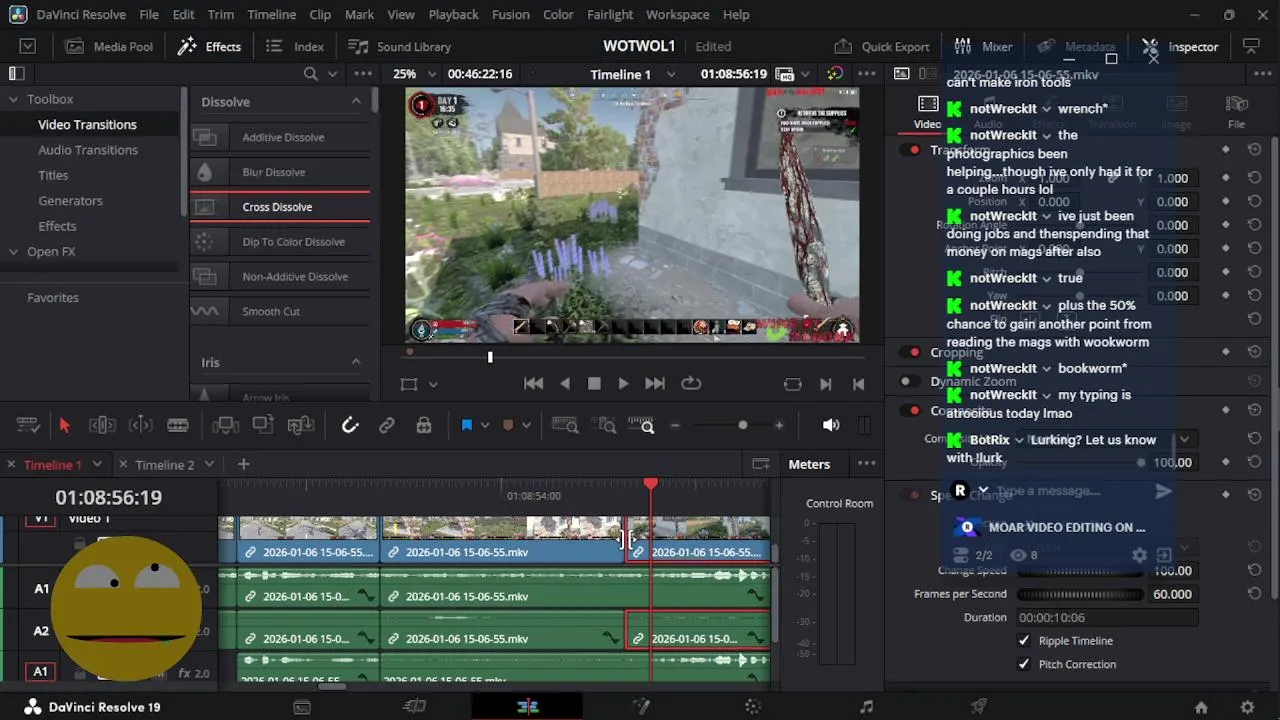Open the Timeline 1 name dropdown
1280x720 pixels.
click(632, 74)
